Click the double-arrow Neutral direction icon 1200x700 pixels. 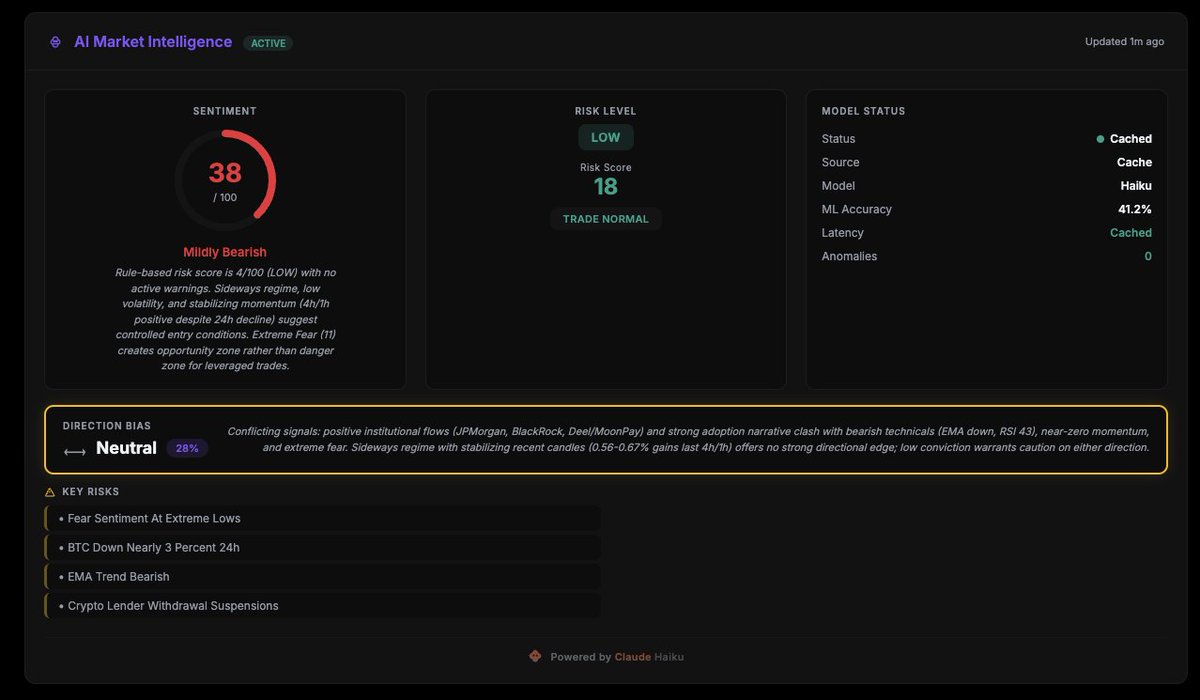point(75,451)
